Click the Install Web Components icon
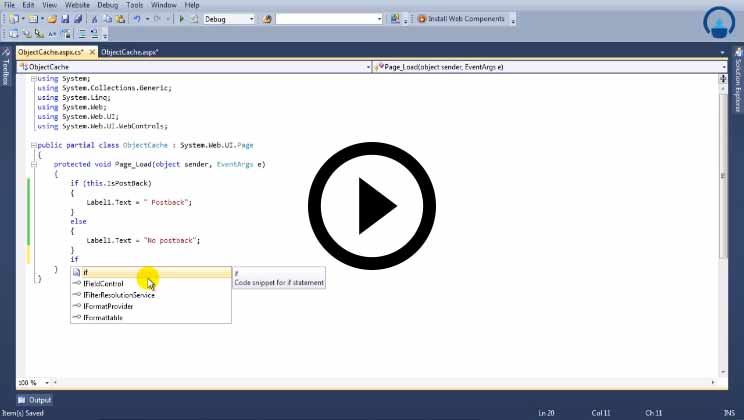Image resolution: width=744 pixels, height=420 pixels. (421, 19)
